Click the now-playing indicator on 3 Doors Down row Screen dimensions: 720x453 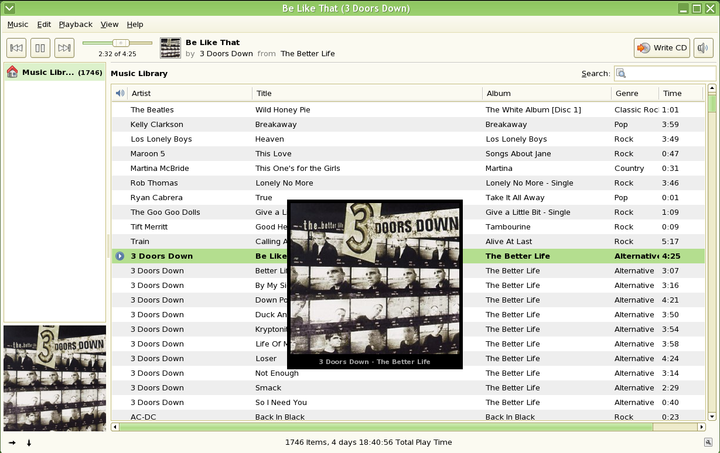pos(120,256)
